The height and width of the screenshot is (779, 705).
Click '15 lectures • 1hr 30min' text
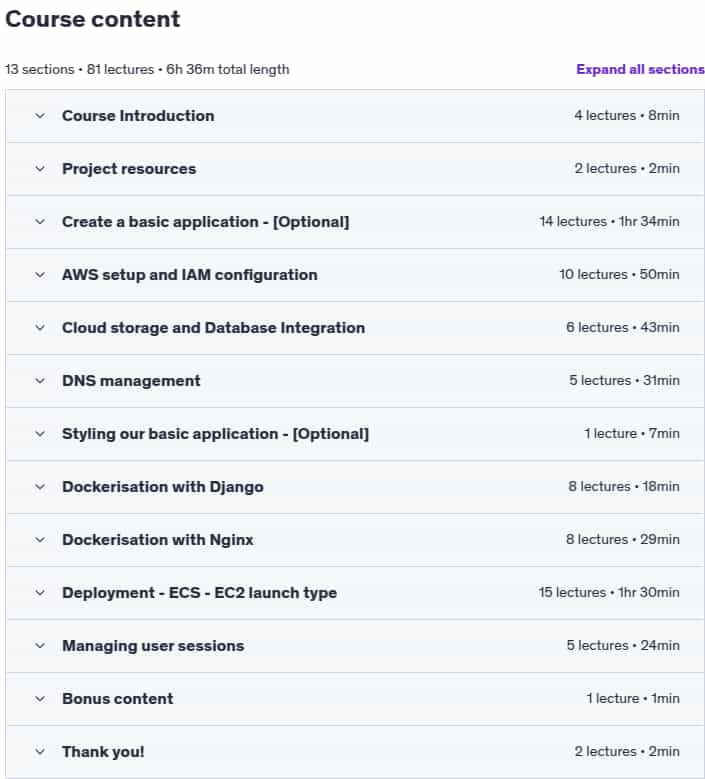point(609,592)
